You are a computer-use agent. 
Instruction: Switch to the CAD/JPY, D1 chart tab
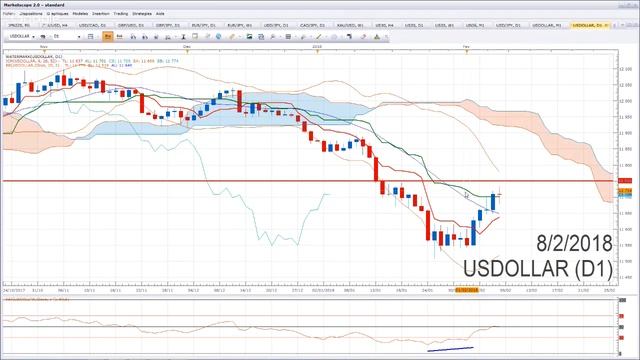click(x=312, y=25)
